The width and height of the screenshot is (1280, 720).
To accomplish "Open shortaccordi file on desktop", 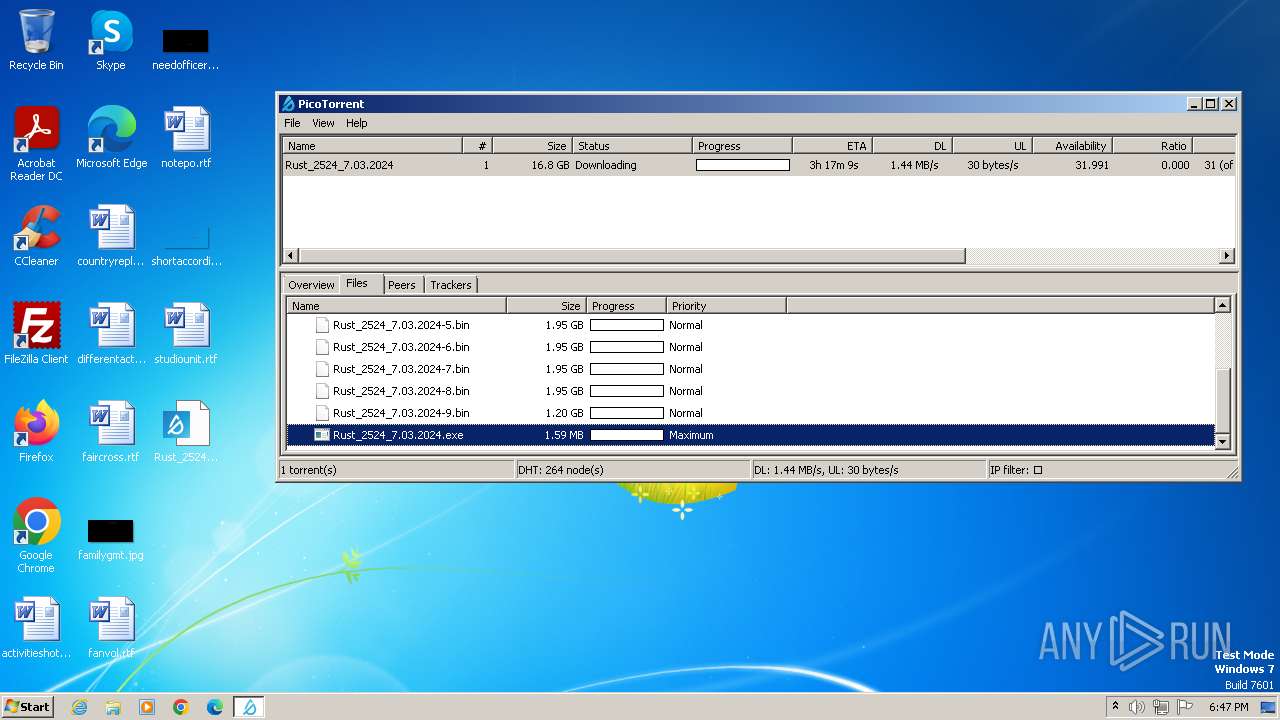I will (186, 246).
